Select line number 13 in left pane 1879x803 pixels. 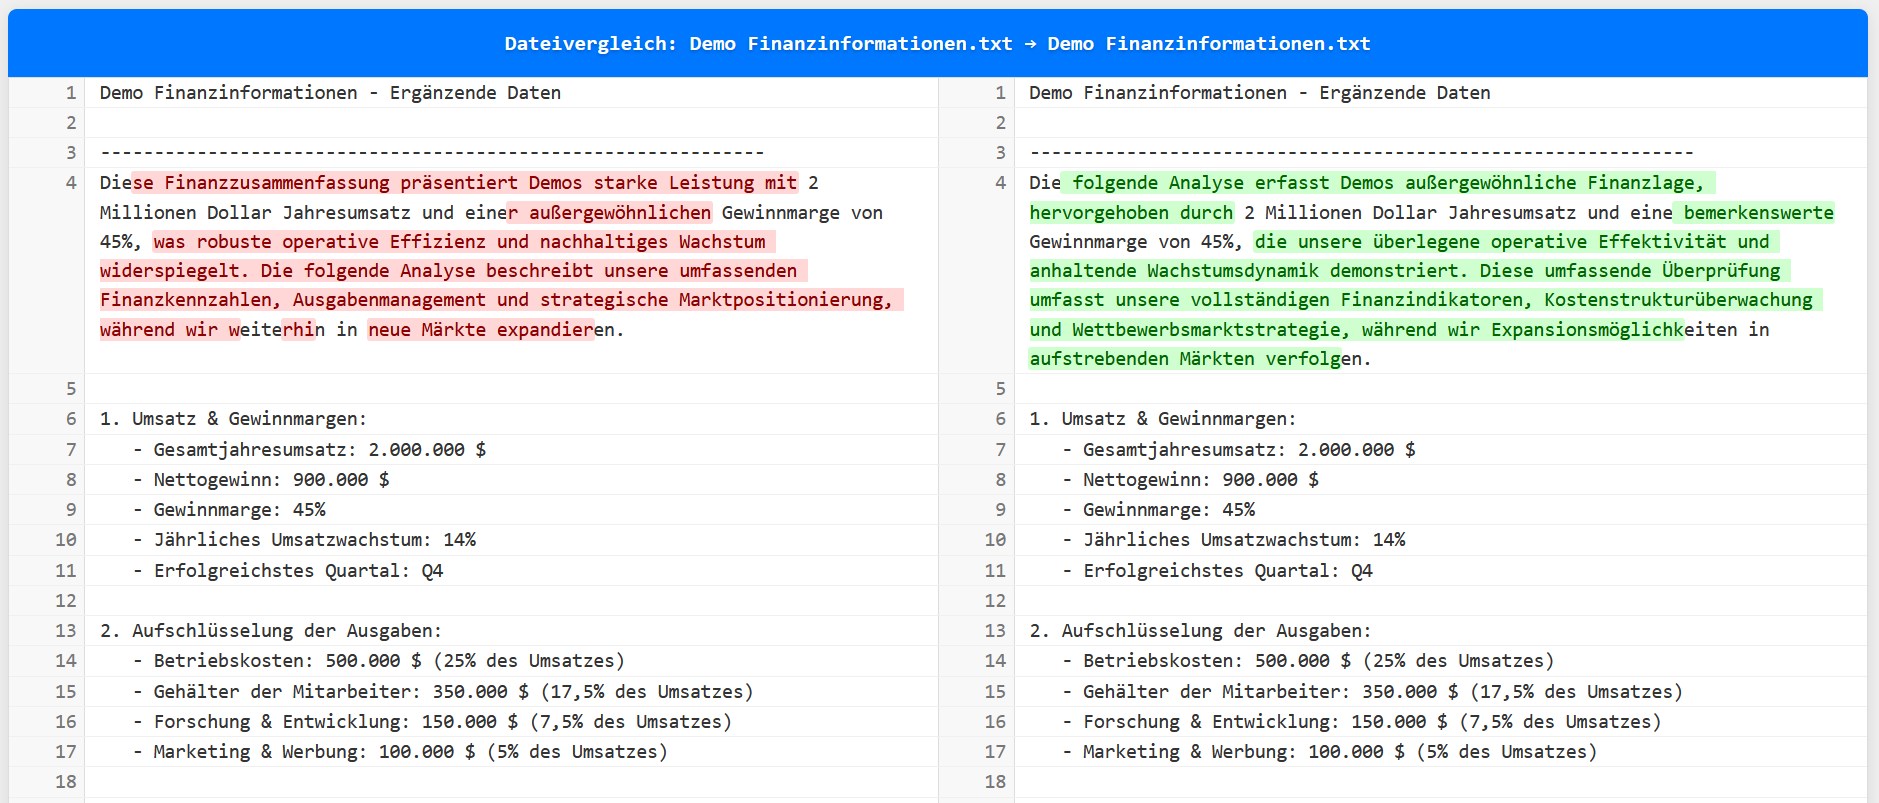[x=66, y=631]
